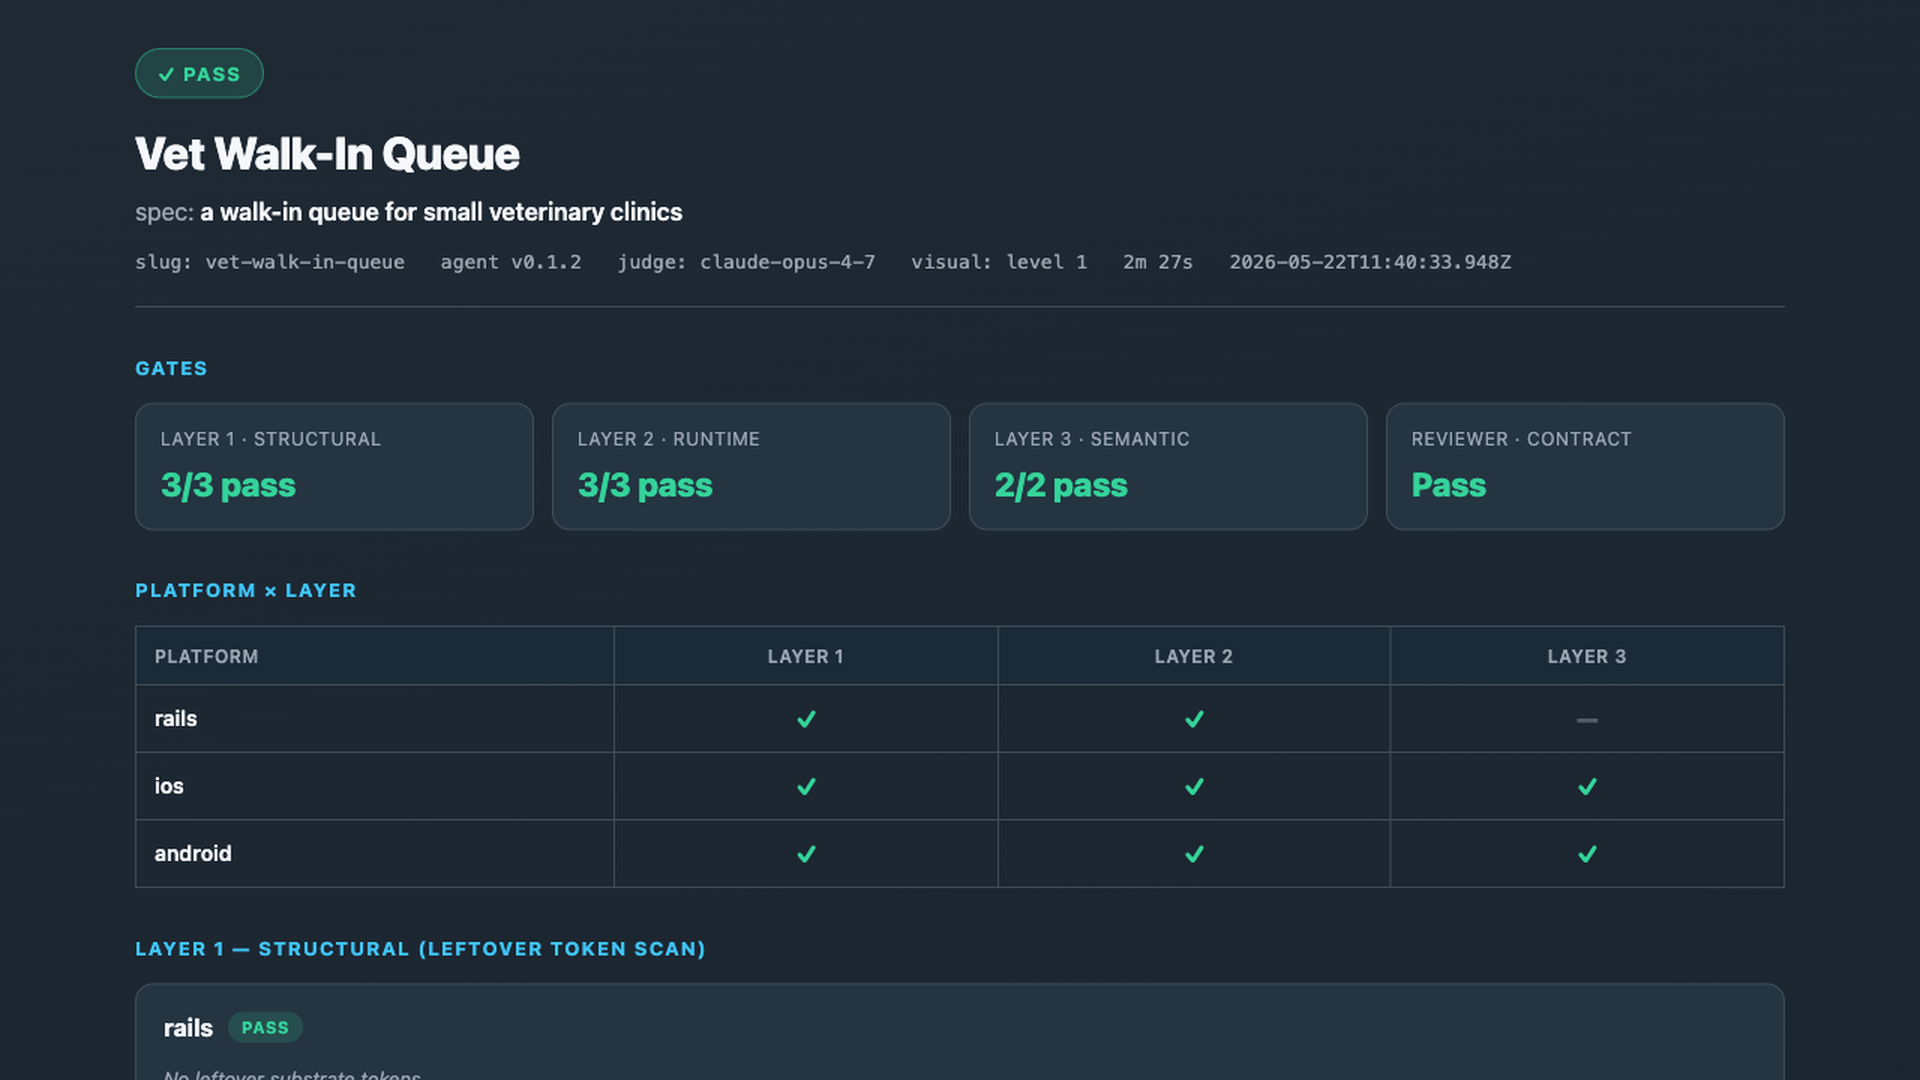The height and width of the screenshot is (1080, 1920).
Task: Click the ios Layer 1 checkmark
Action: [806, 787]
